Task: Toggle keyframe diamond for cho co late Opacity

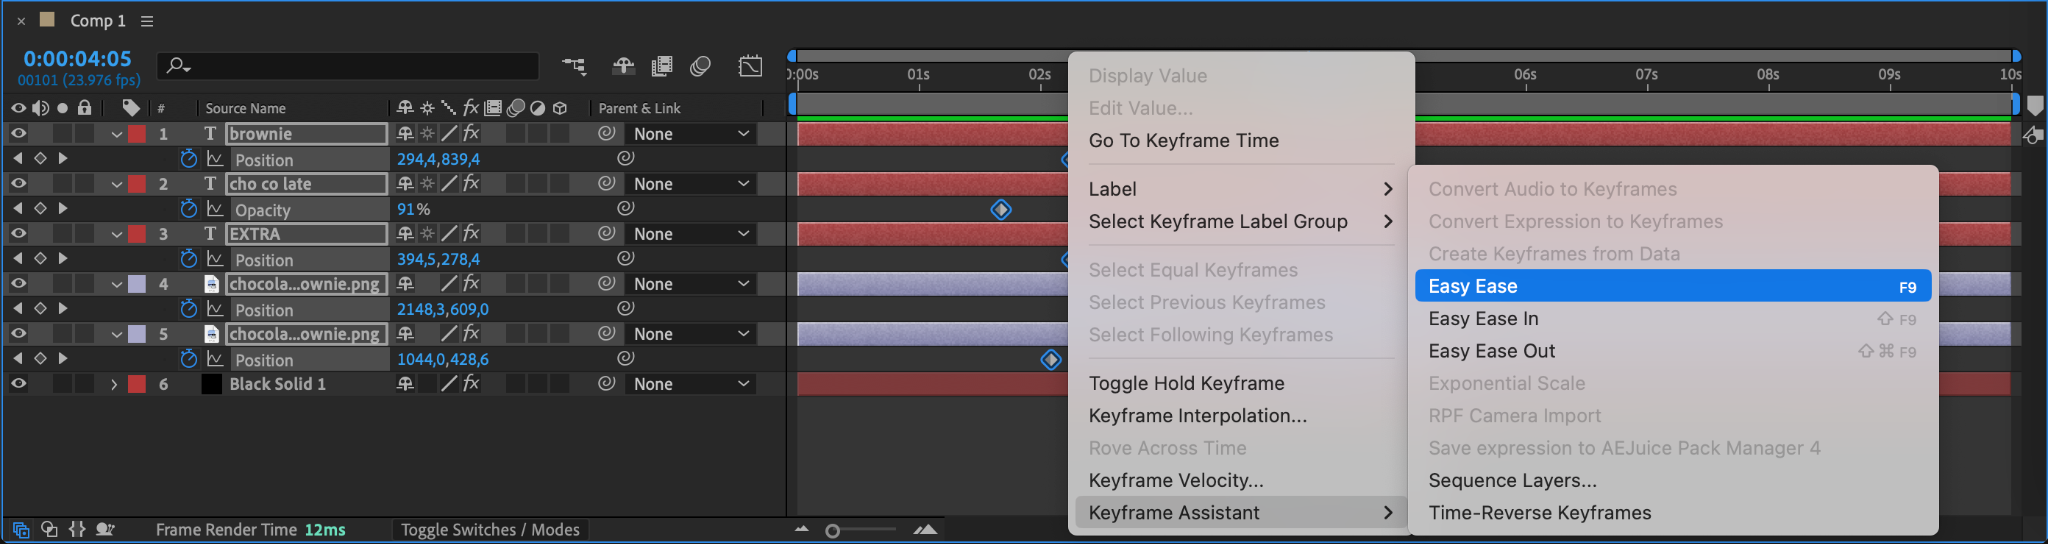Action: (x=40, y=209)
